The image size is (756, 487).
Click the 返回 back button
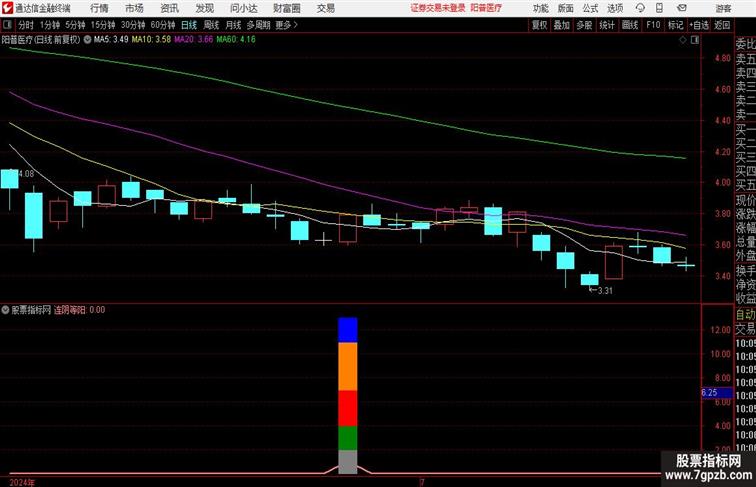pyautogui.click(x=722, y=25)
